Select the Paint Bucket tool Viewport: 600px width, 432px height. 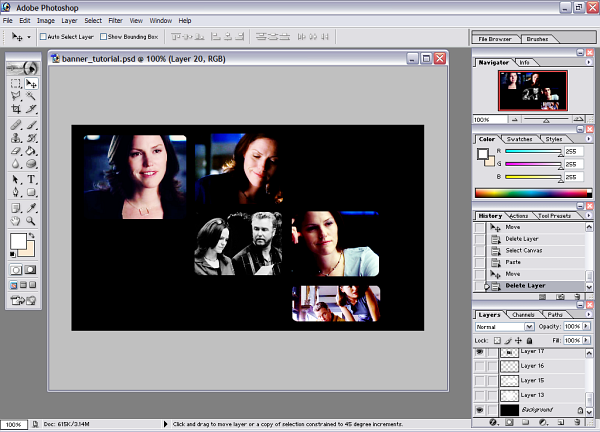click(x=31, y=151)
